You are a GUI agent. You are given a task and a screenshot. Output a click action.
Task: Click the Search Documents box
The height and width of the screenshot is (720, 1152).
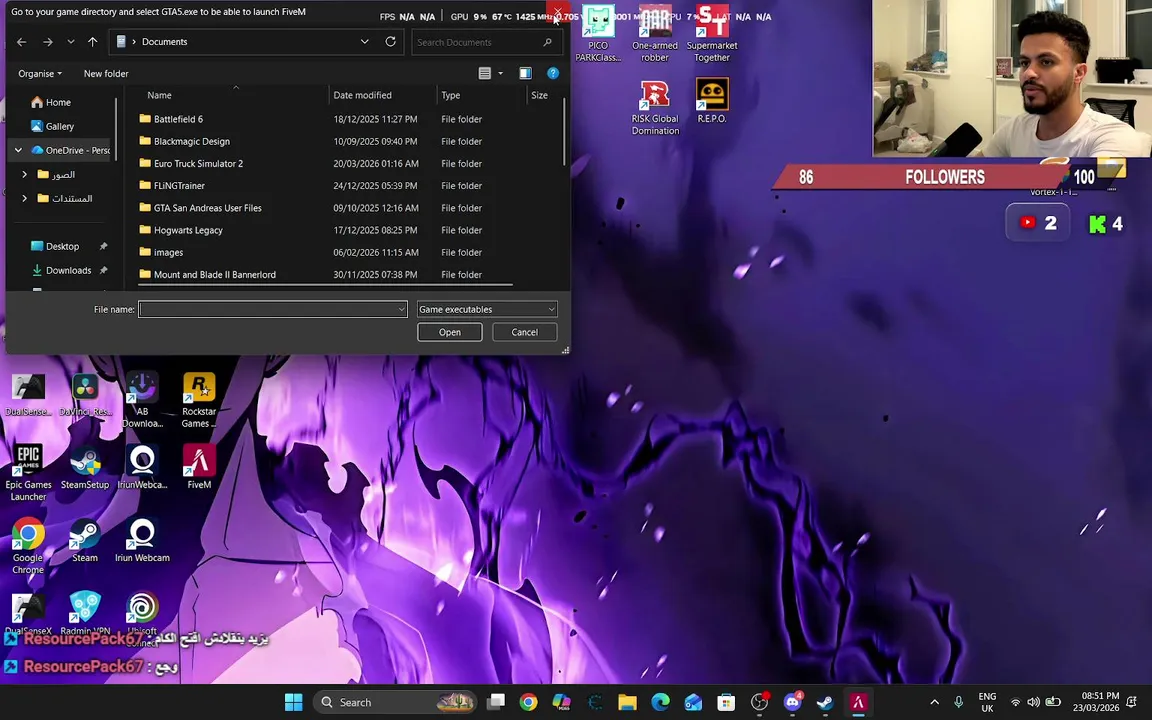coord(485,42)
